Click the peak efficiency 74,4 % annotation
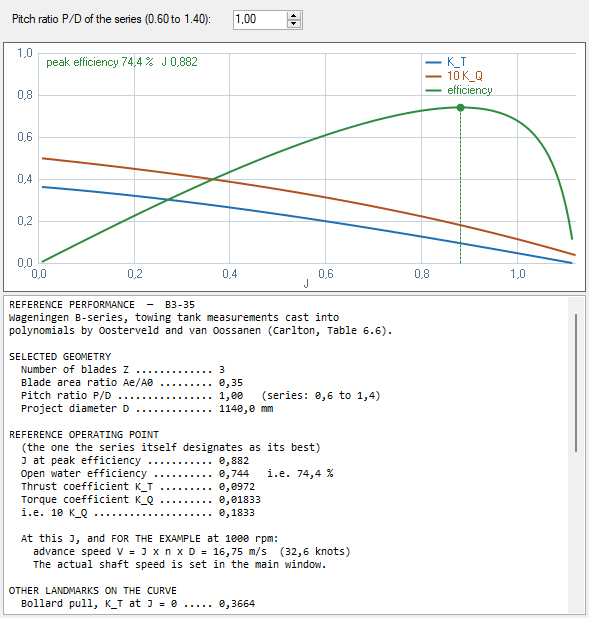 (x=122, y=62)
